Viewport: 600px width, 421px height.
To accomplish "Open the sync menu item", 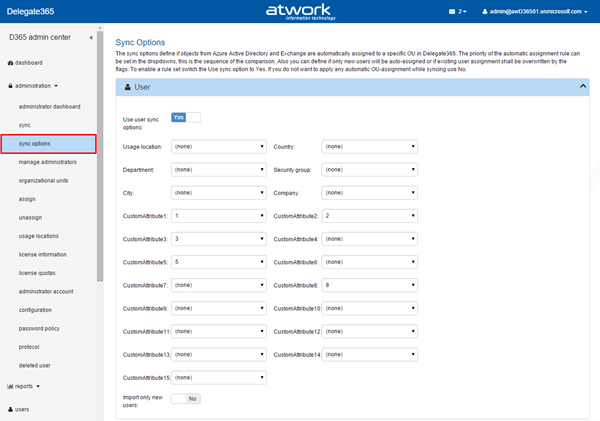I will pos(24,125).
